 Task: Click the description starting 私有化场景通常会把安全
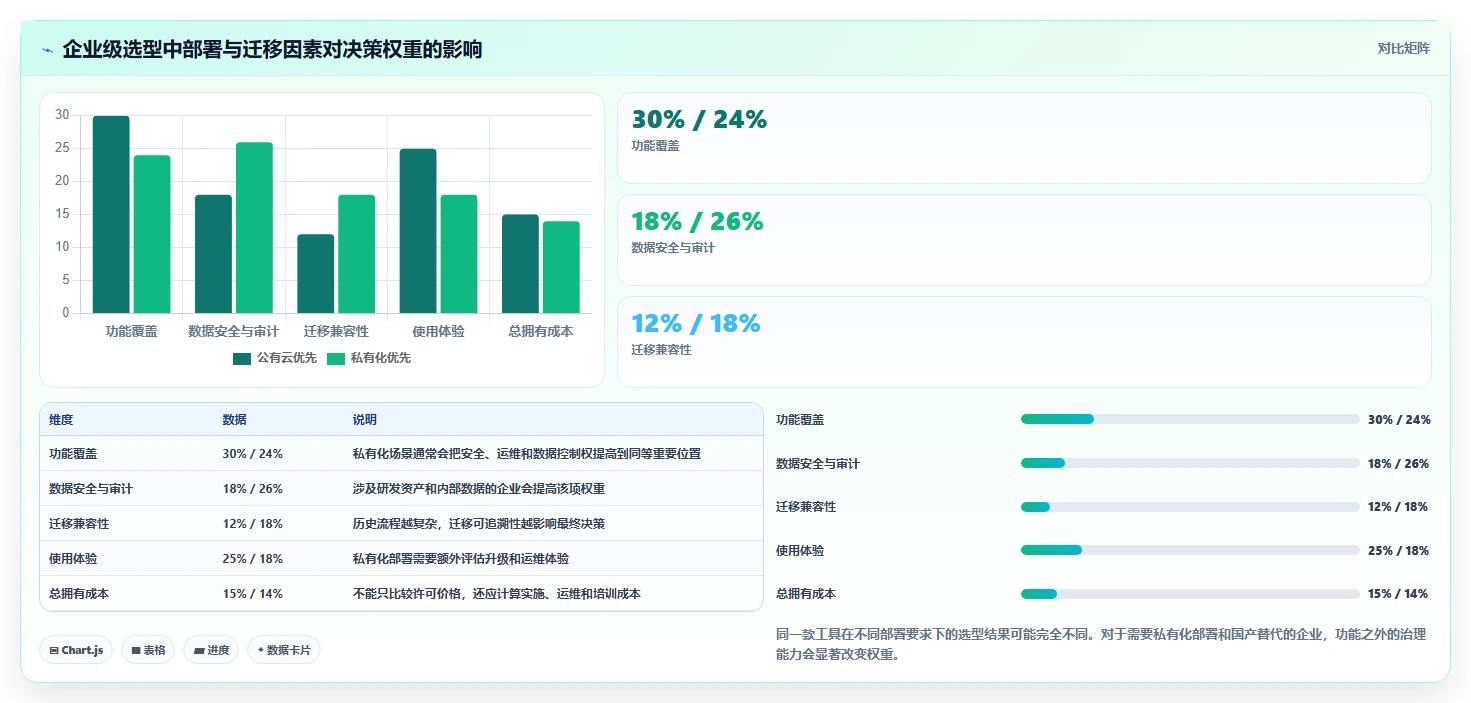(x=527, y=454)
